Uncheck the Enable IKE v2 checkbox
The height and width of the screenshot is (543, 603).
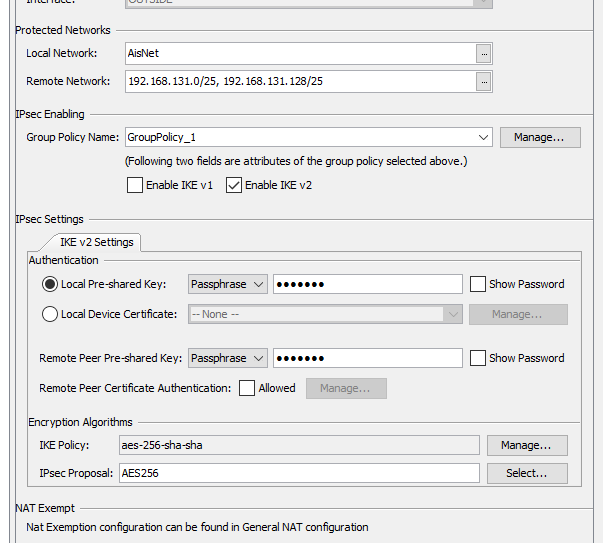[x=235, y=185]
